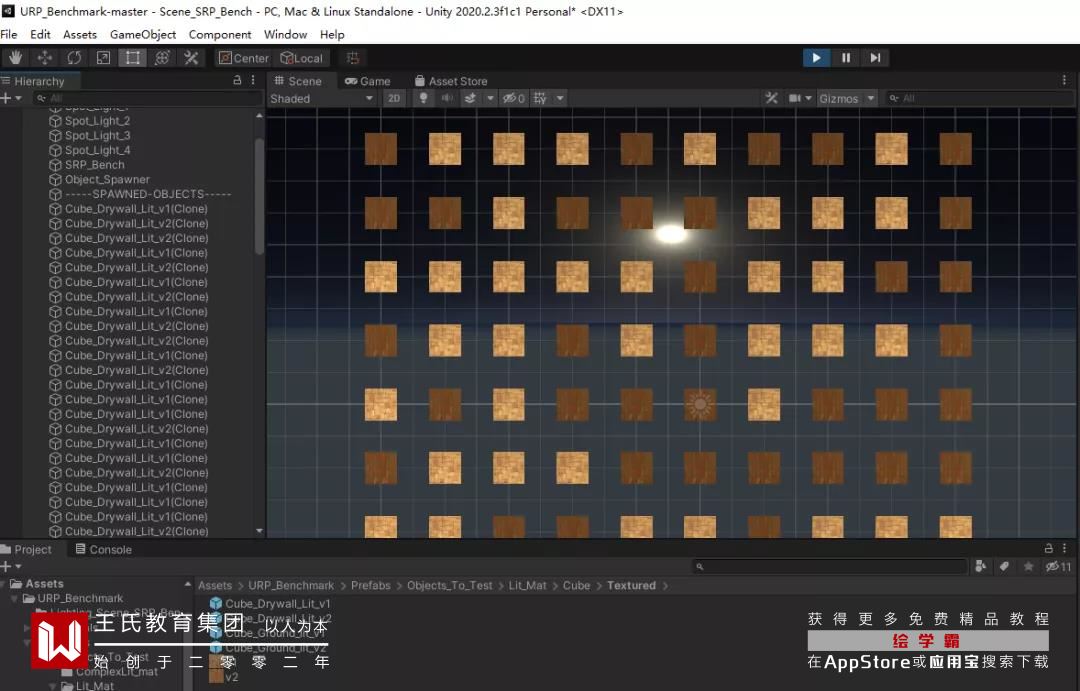The height and width of the screenshot is (691, 1080).
Task: Click the Play button
Action: tap(816, 58)
